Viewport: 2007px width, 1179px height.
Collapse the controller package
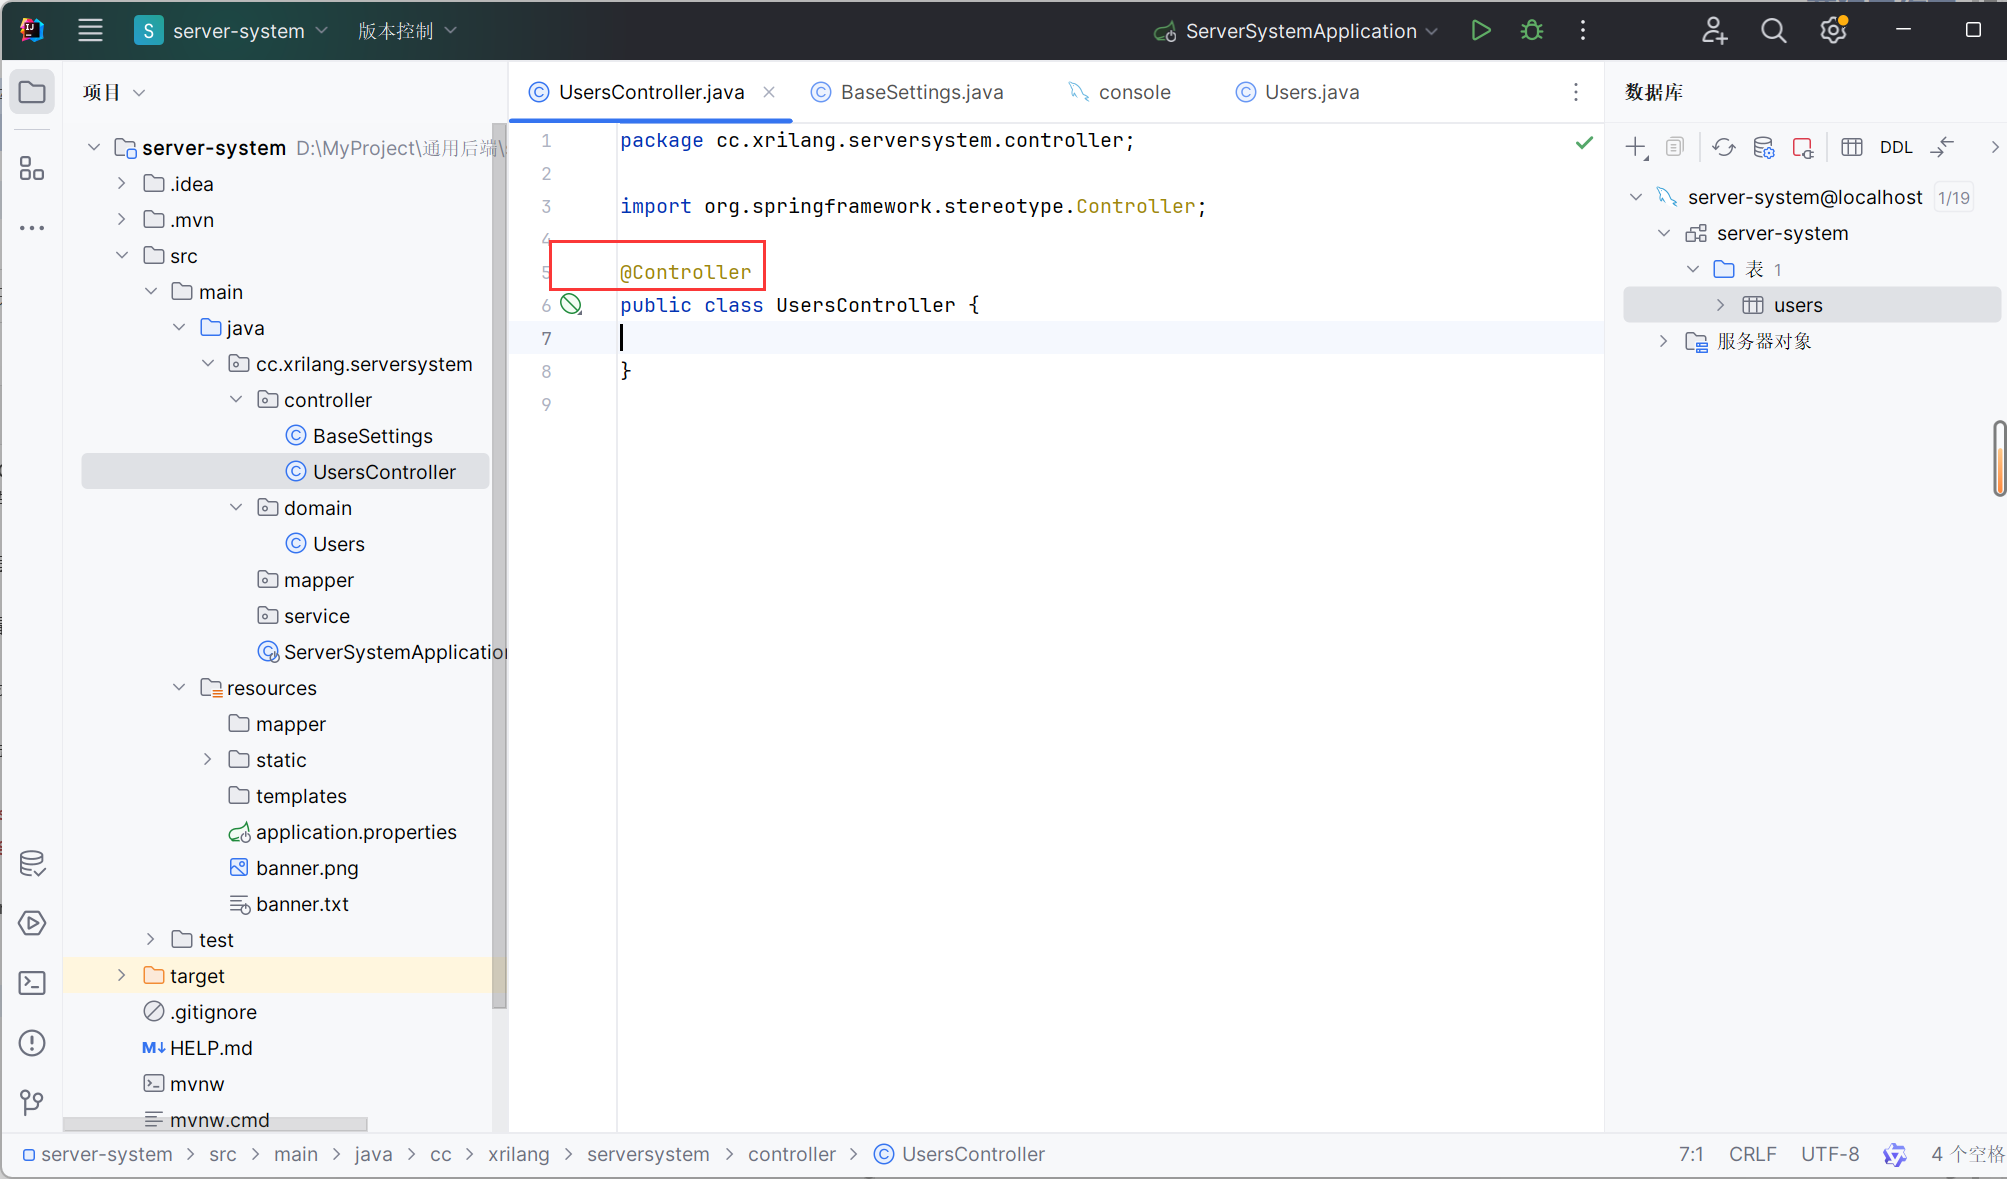(x=236, y=400)
